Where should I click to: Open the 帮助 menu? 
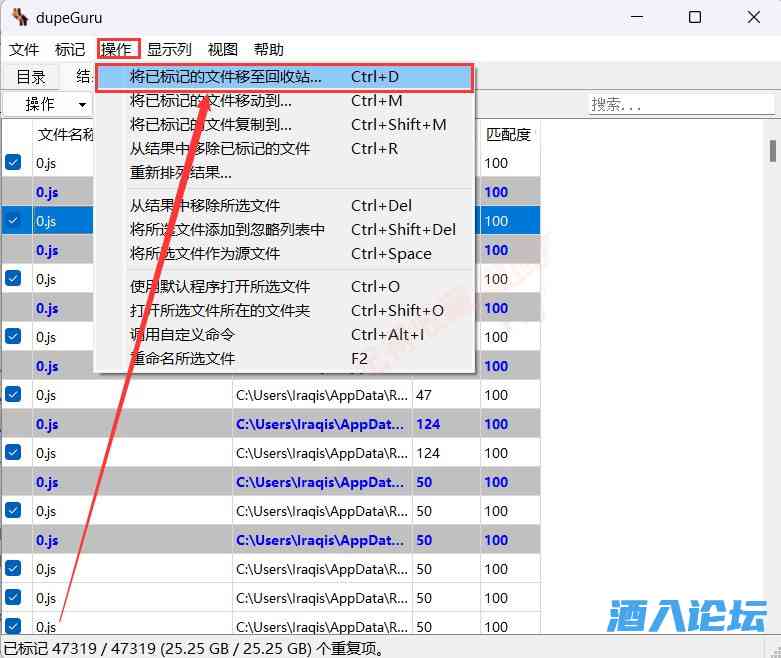269,49
